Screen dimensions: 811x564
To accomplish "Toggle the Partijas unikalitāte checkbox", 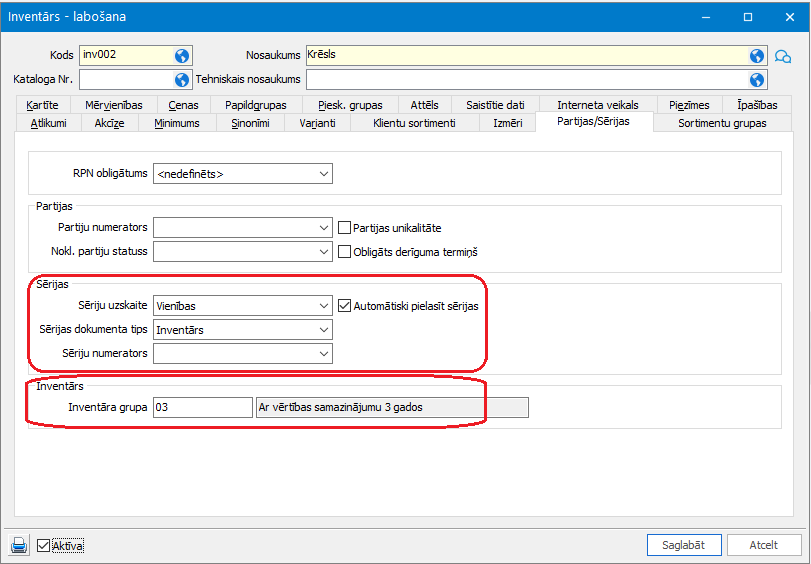I will 344,228.
